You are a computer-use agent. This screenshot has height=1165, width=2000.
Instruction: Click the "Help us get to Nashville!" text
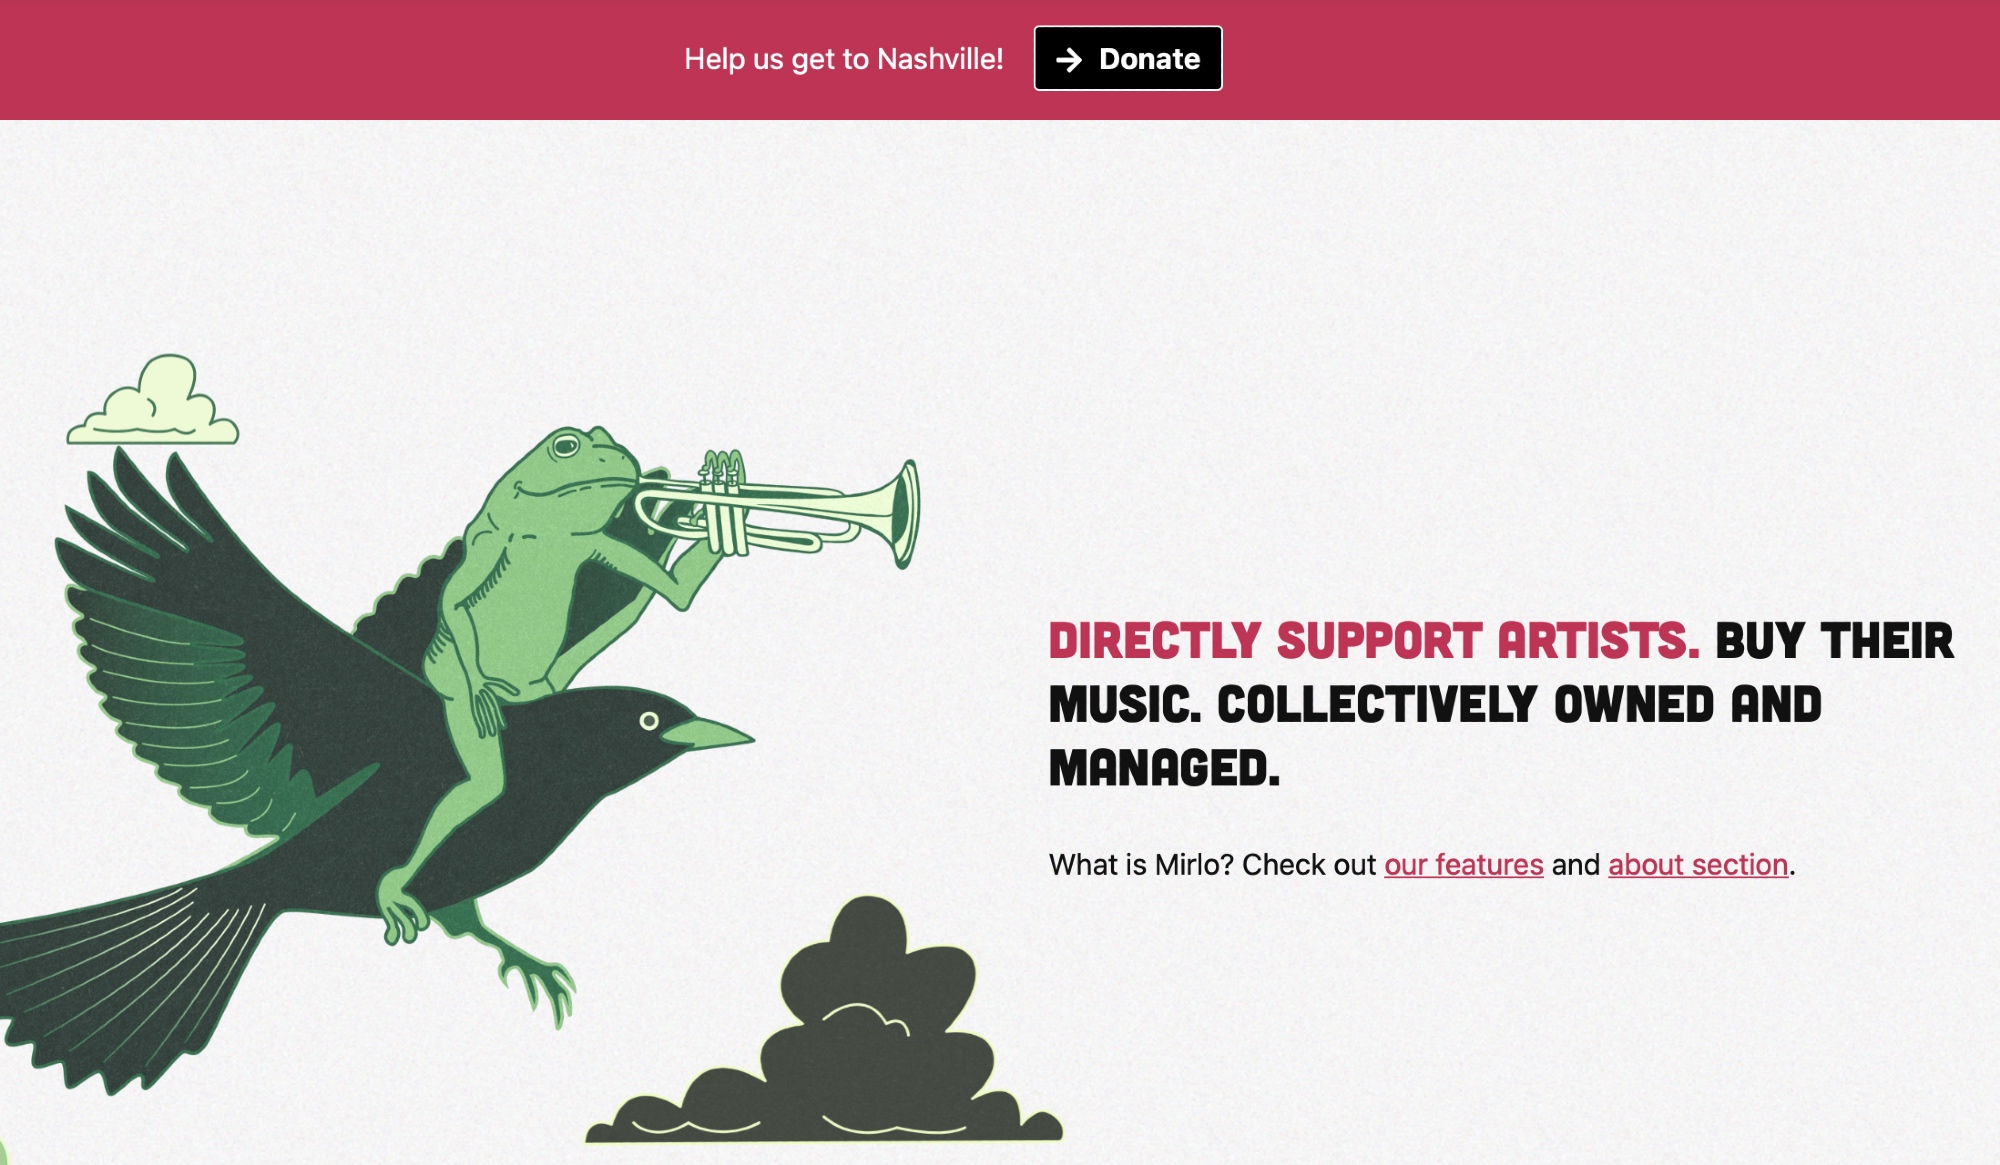pyautogui.click(x=843, y=59)
